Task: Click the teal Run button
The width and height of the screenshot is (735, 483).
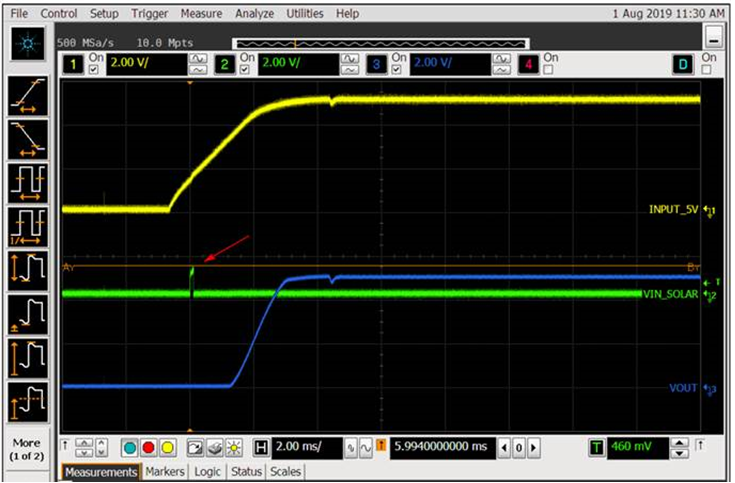Action: click(130, 448)
